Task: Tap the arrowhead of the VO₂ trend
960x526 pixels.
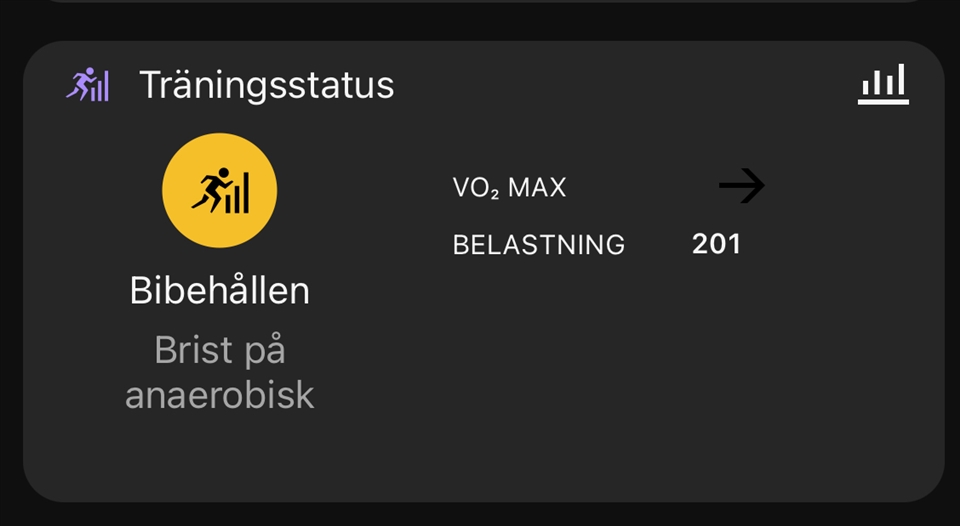Action: point(753,186)
